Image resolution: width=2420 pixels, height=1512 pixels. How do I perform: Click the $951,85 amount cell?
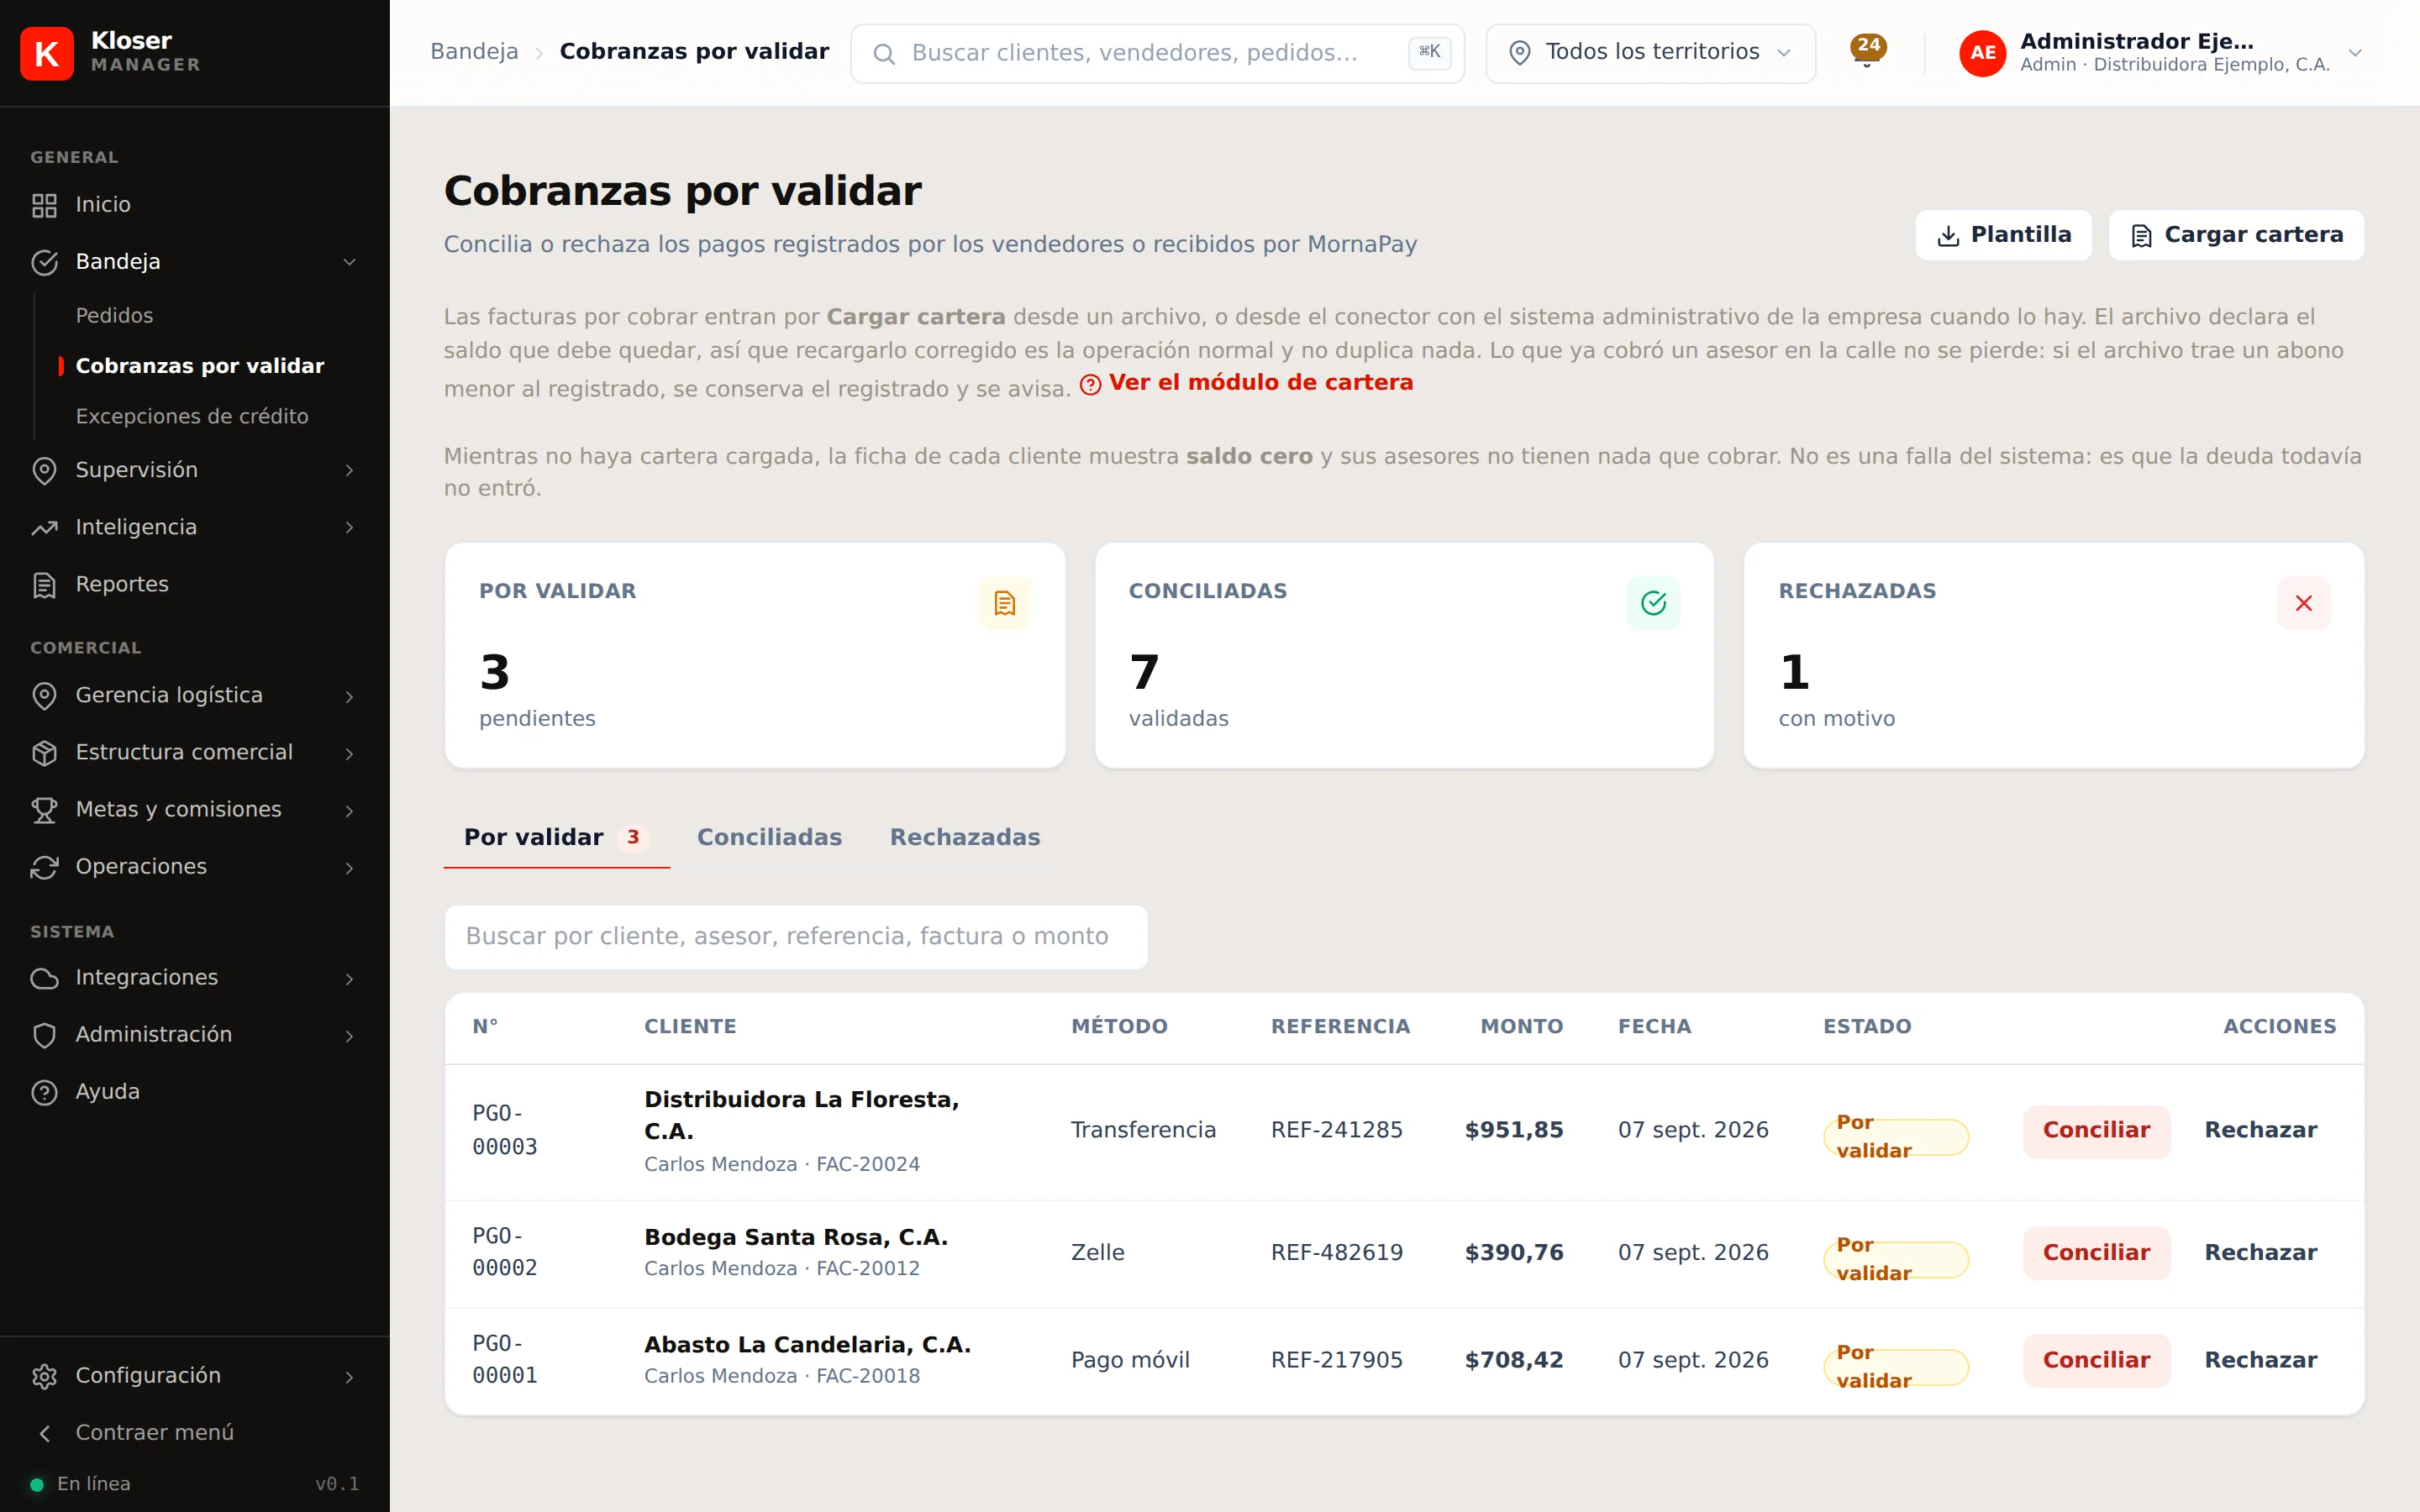[x=1513, y=1130]
